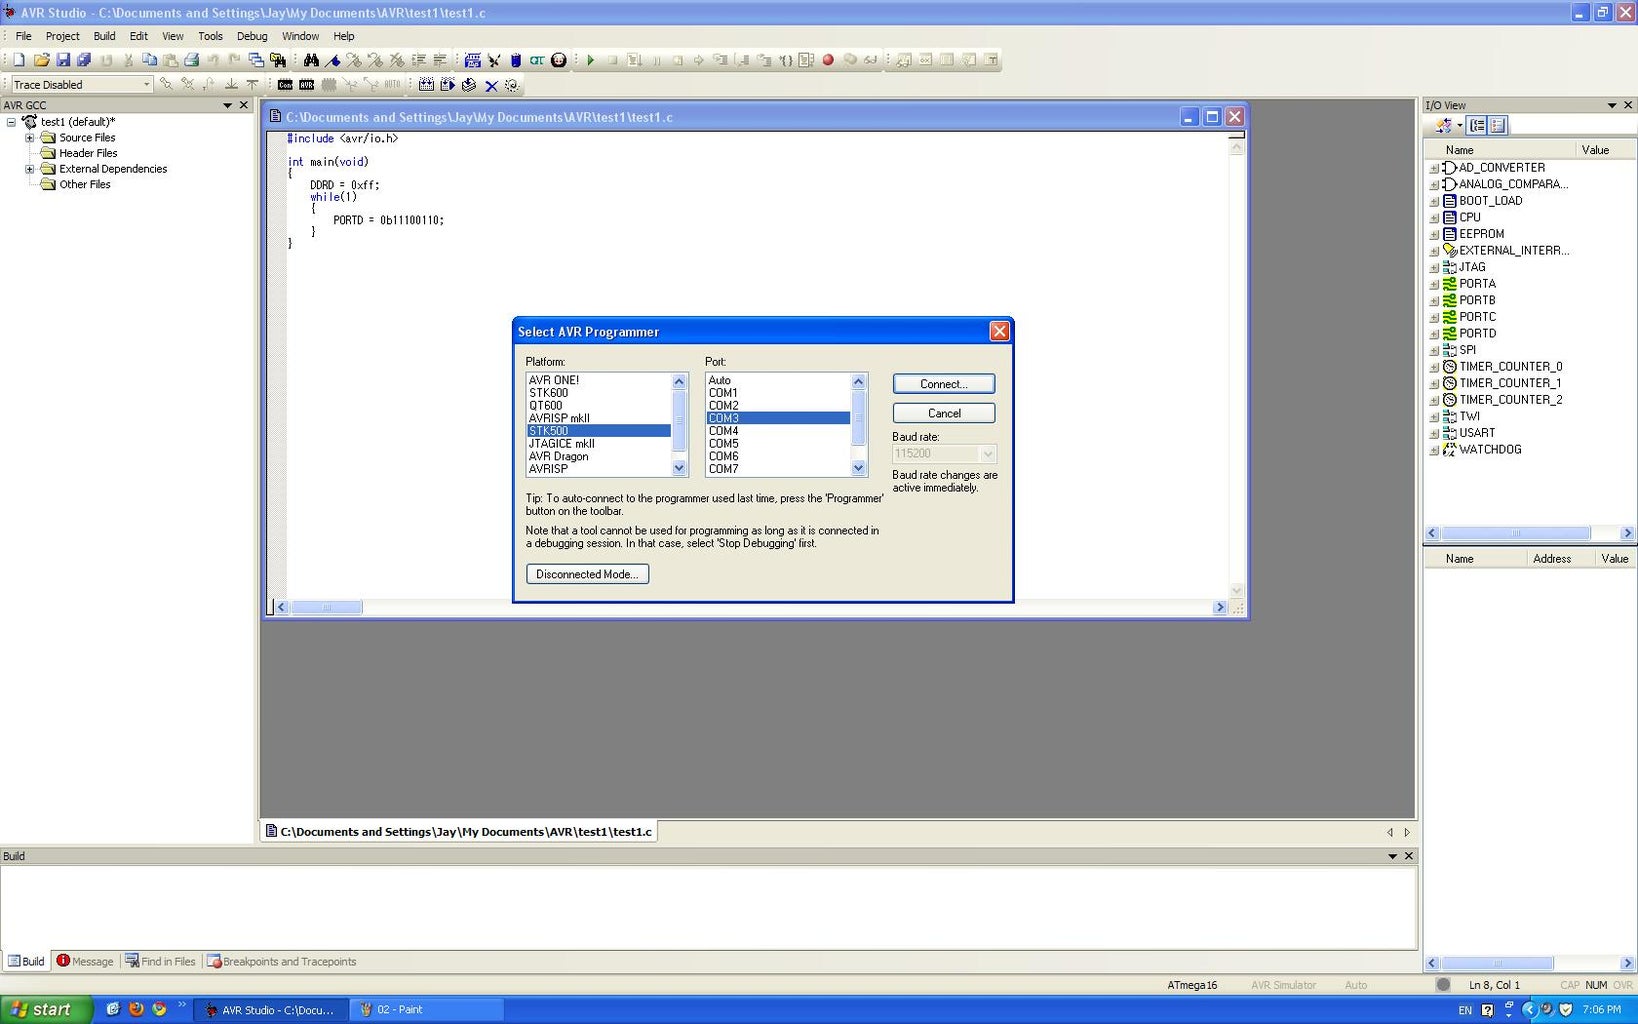Expand the PORTD register in I/O View

(1435, 333)
